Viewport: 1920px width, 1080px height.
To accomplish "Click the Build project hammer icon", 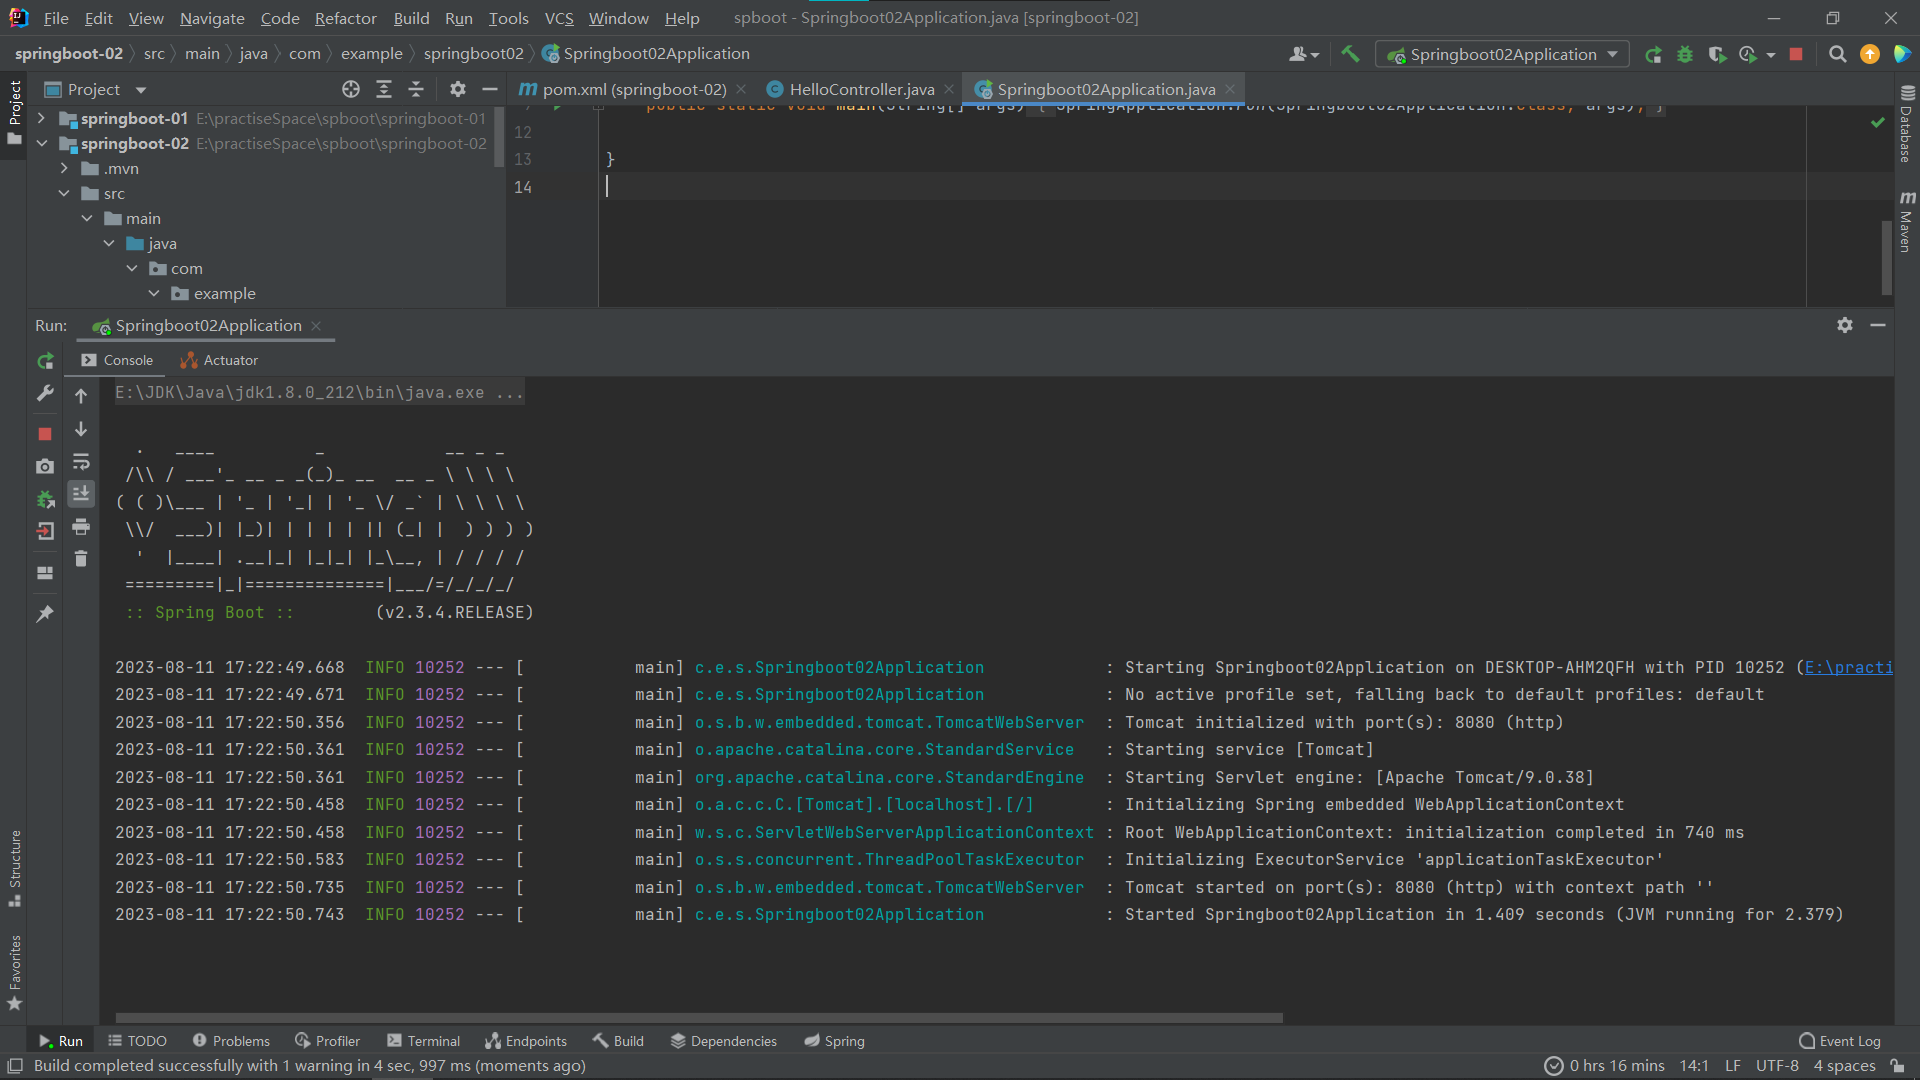I will click(x=1350, y=54).
